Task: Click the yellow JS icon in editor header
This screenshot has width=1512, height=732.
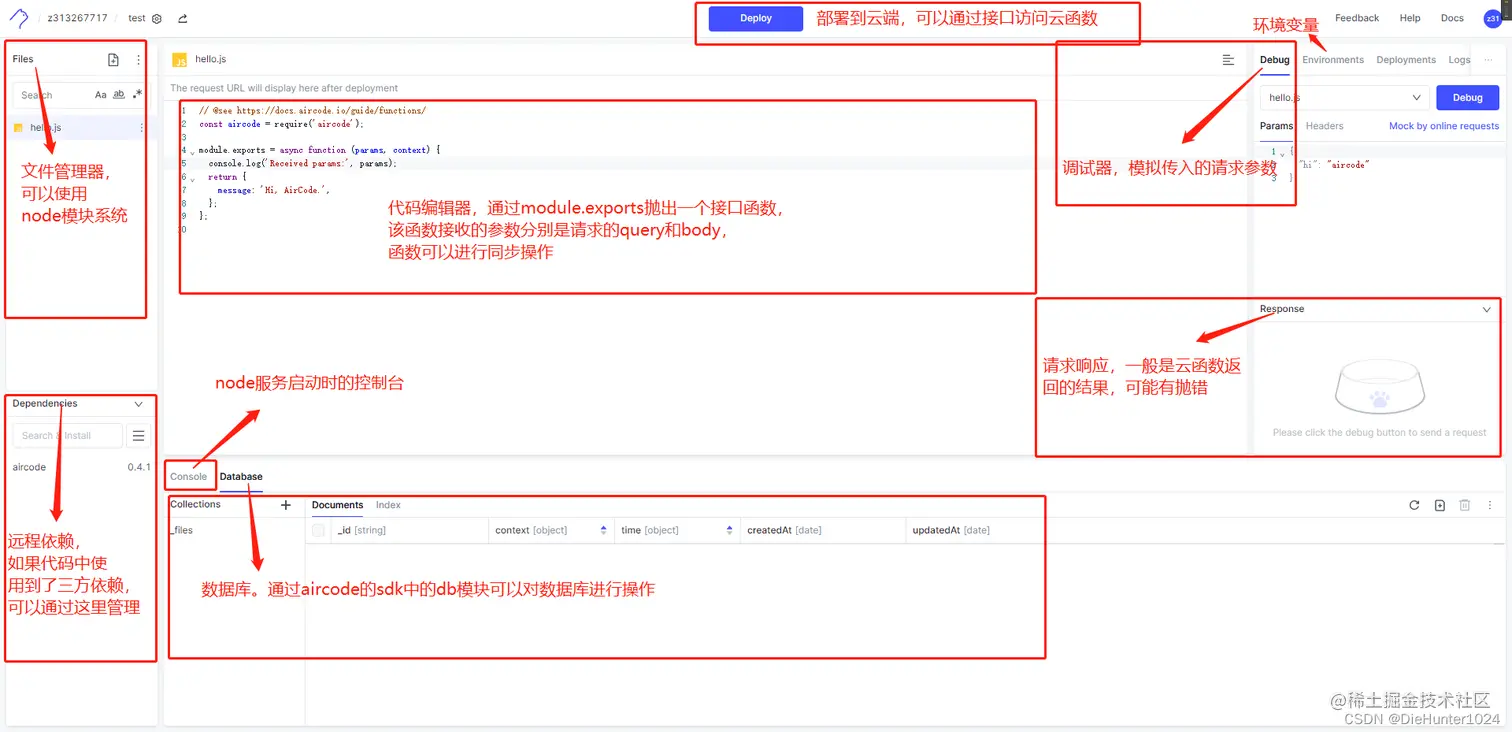Action: 180,60
